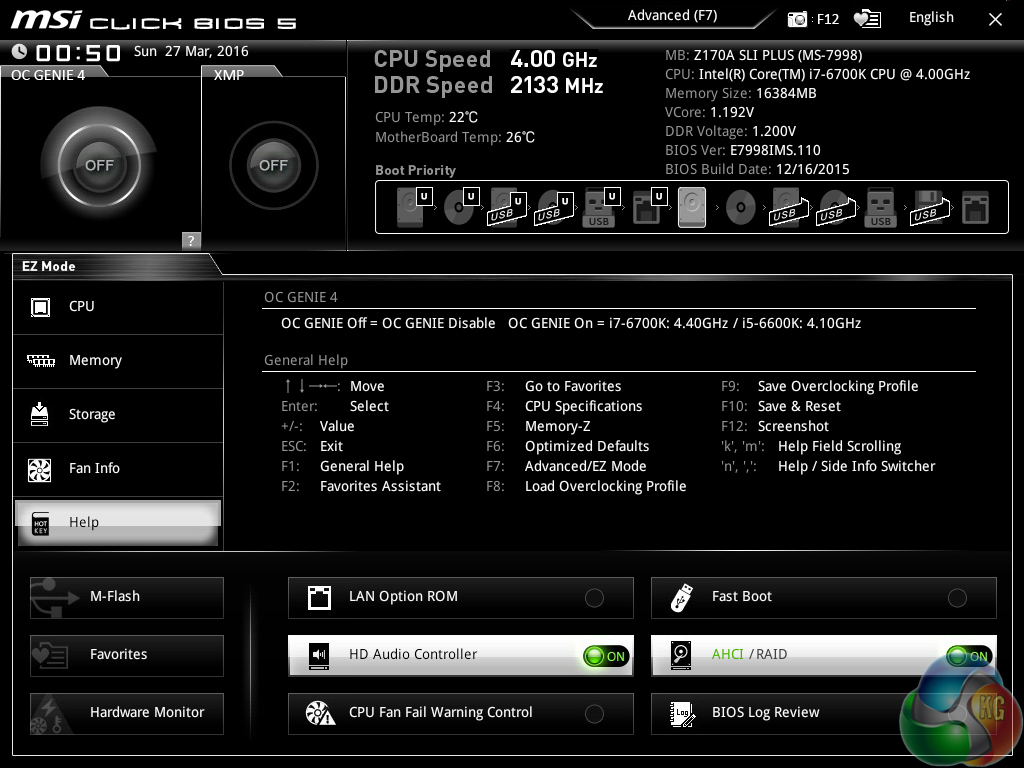Open the English language selector
Viewport: 1024px width, 768px height.
pyautogui.click(x=931, y=18)
